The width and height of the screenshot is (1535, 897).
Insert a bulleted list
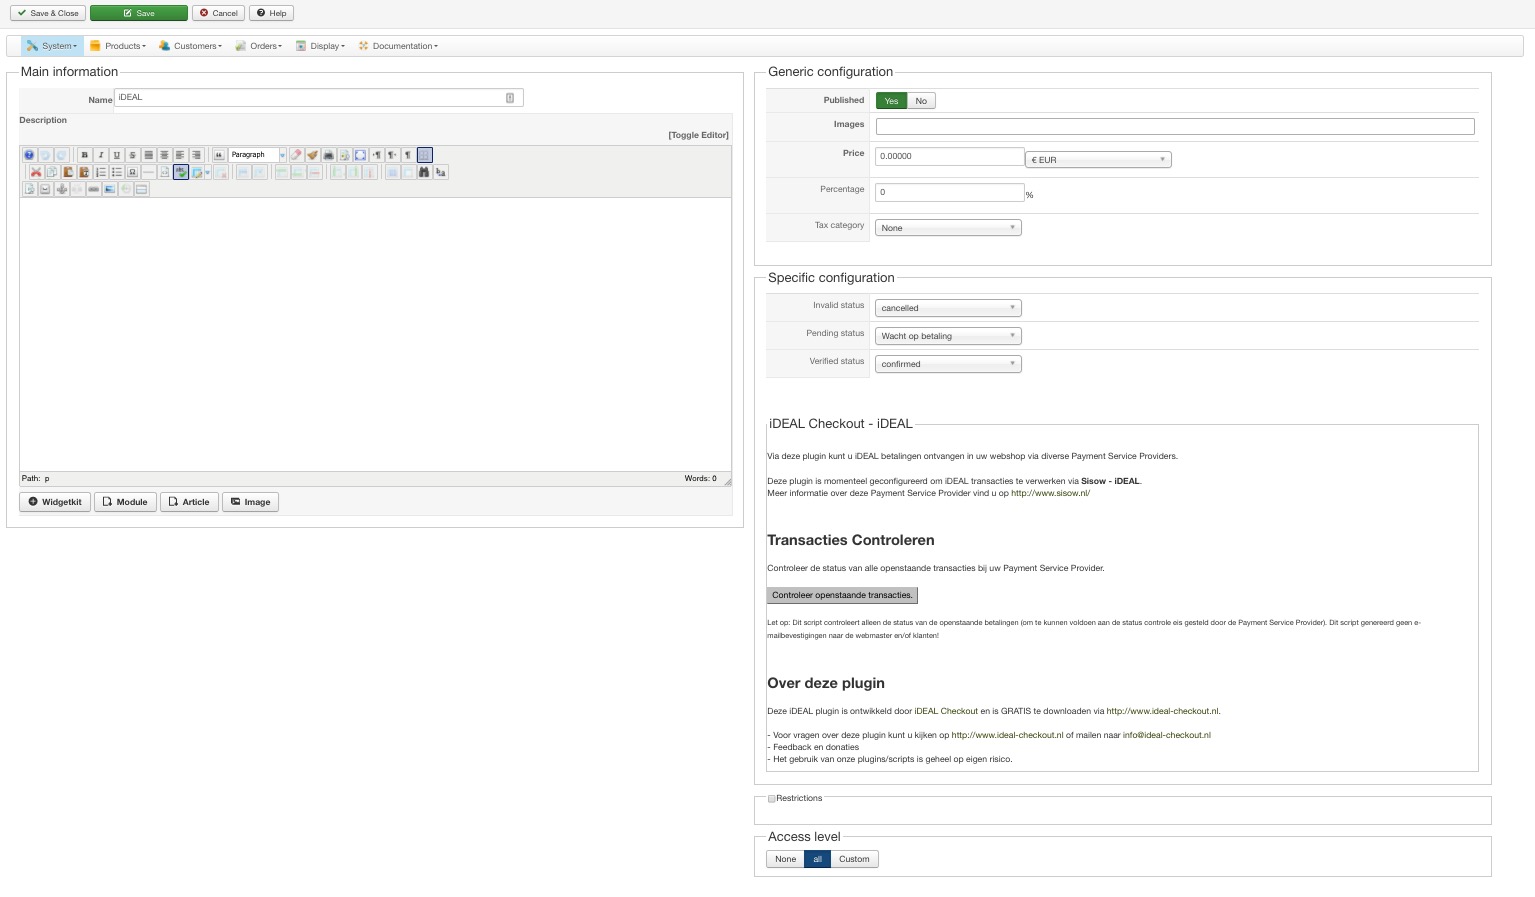tap(117, 172)
